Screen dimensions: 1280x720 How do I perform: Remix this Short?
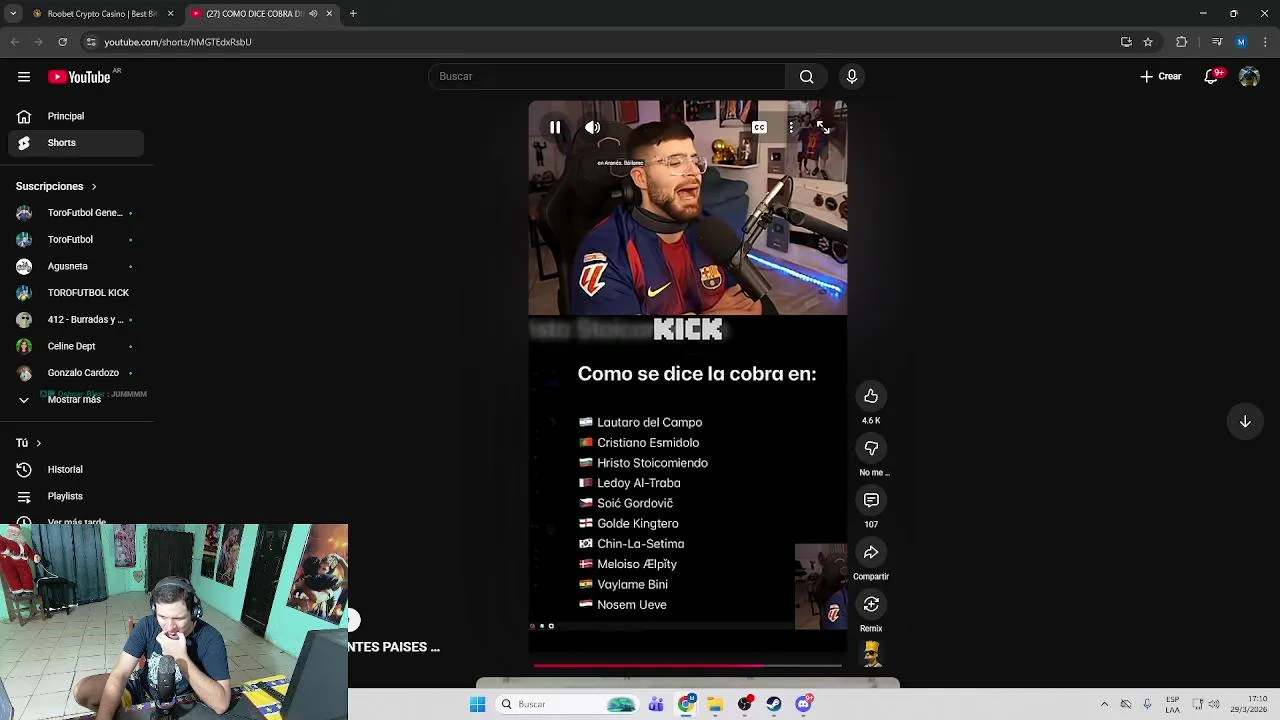(x=871, y=604)
